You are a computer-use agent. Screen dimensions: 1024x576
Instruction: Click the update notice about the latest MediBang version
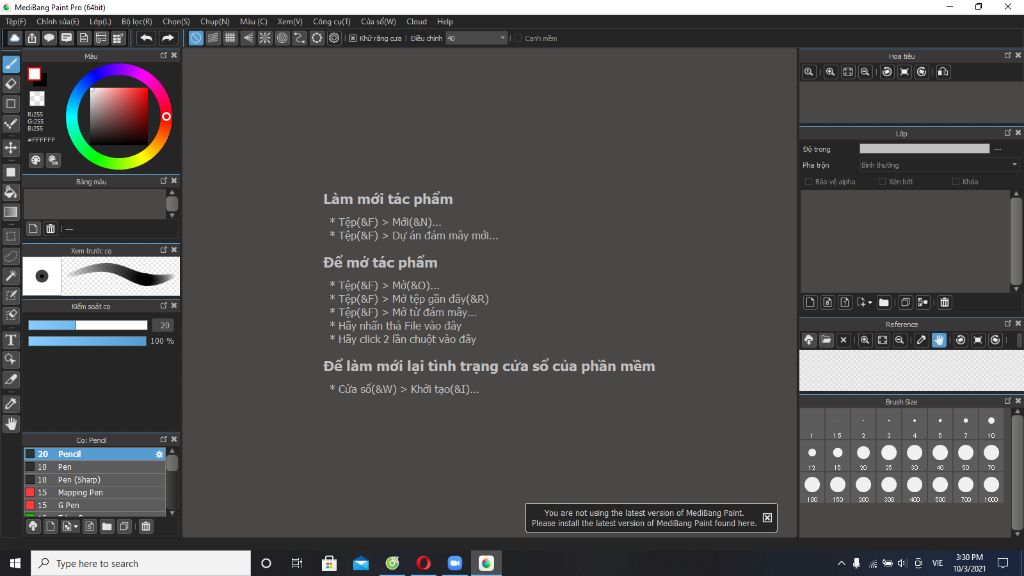coord(644,518)
